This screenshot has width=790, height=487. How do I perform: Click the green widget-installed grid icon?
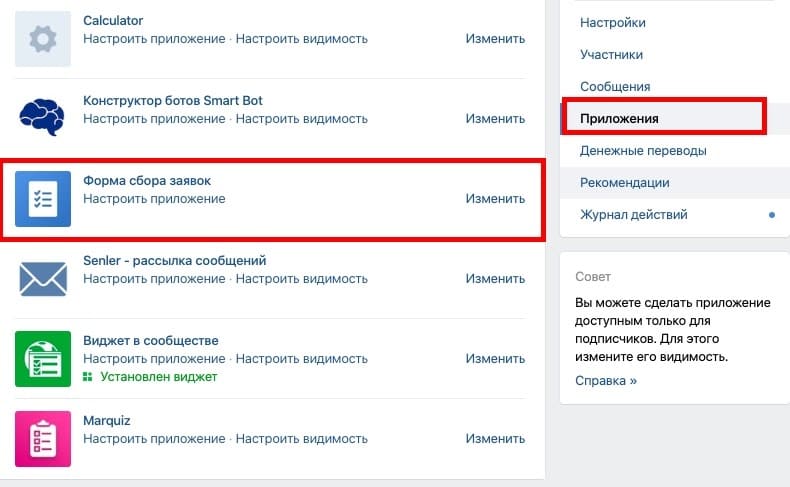pos(88,377)
